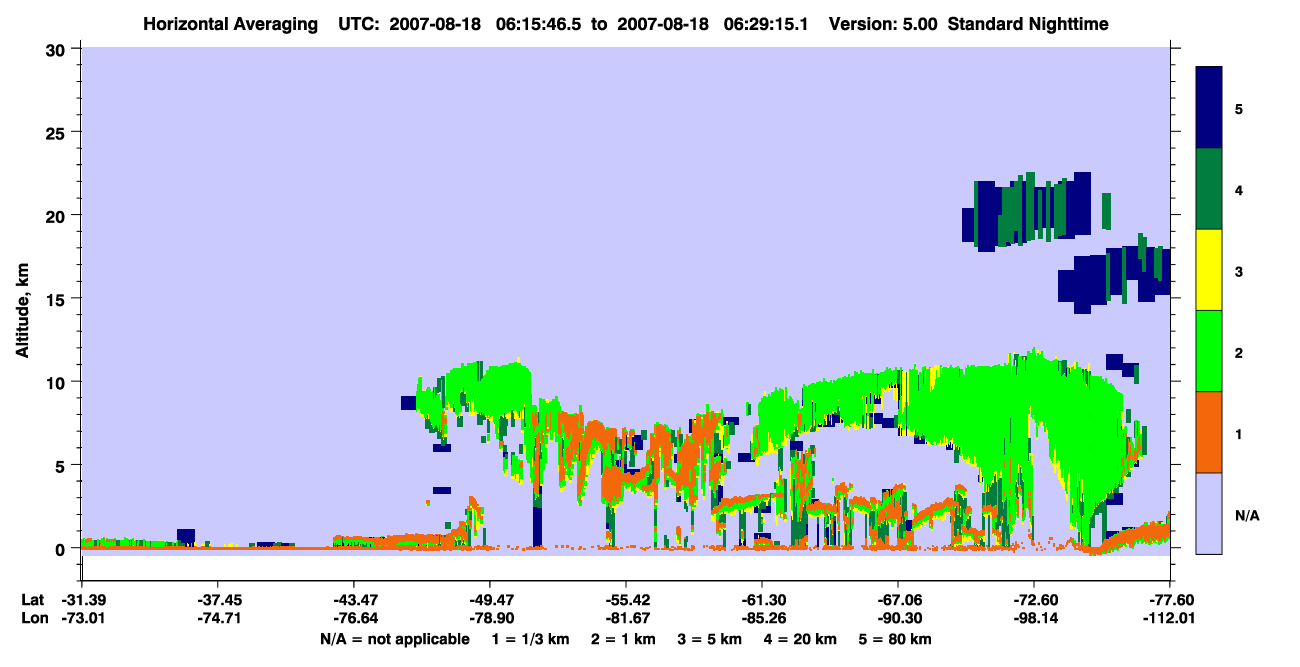Click the orange colorbar segment labeled 1
The image size is (1300, 667).
pos(1209,432)
